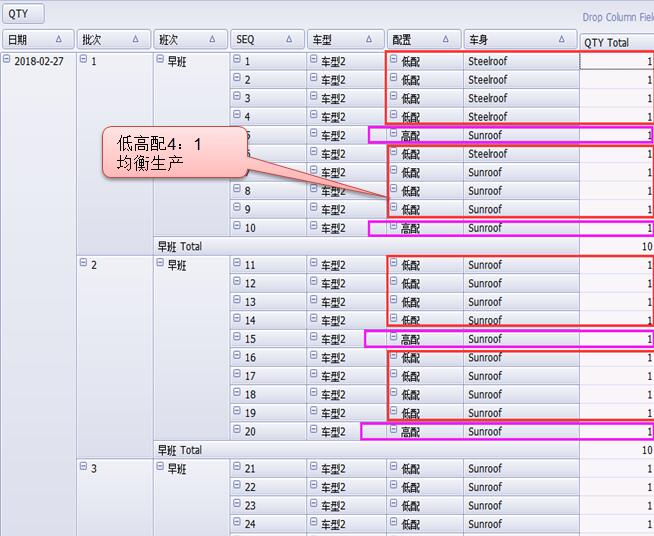Click sort arrow on 批次 header
Image resolution: width=654 pixels, height=536 pixels.
click(136, 40)
